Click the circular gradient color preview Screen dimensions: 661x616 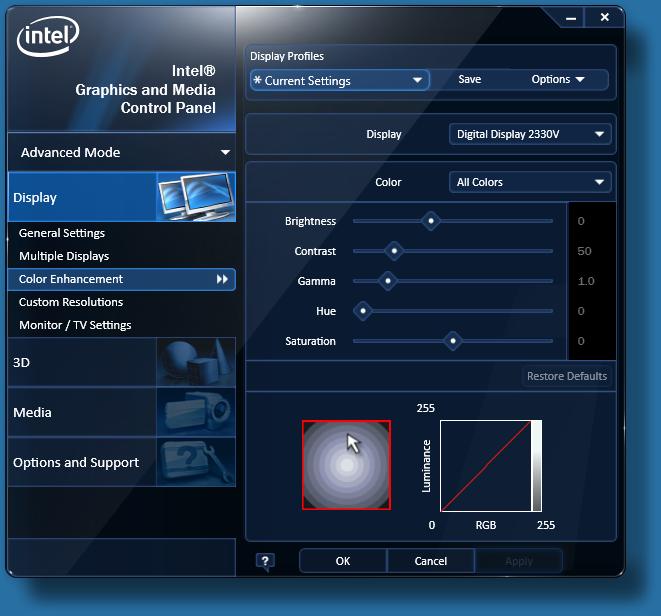click(x=347, y=465)
